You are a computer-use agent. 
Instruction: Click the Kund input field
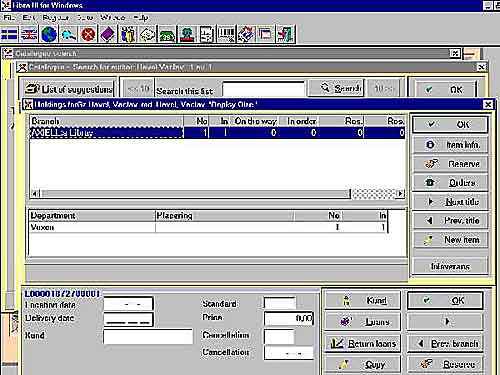[x=148, y=336]
